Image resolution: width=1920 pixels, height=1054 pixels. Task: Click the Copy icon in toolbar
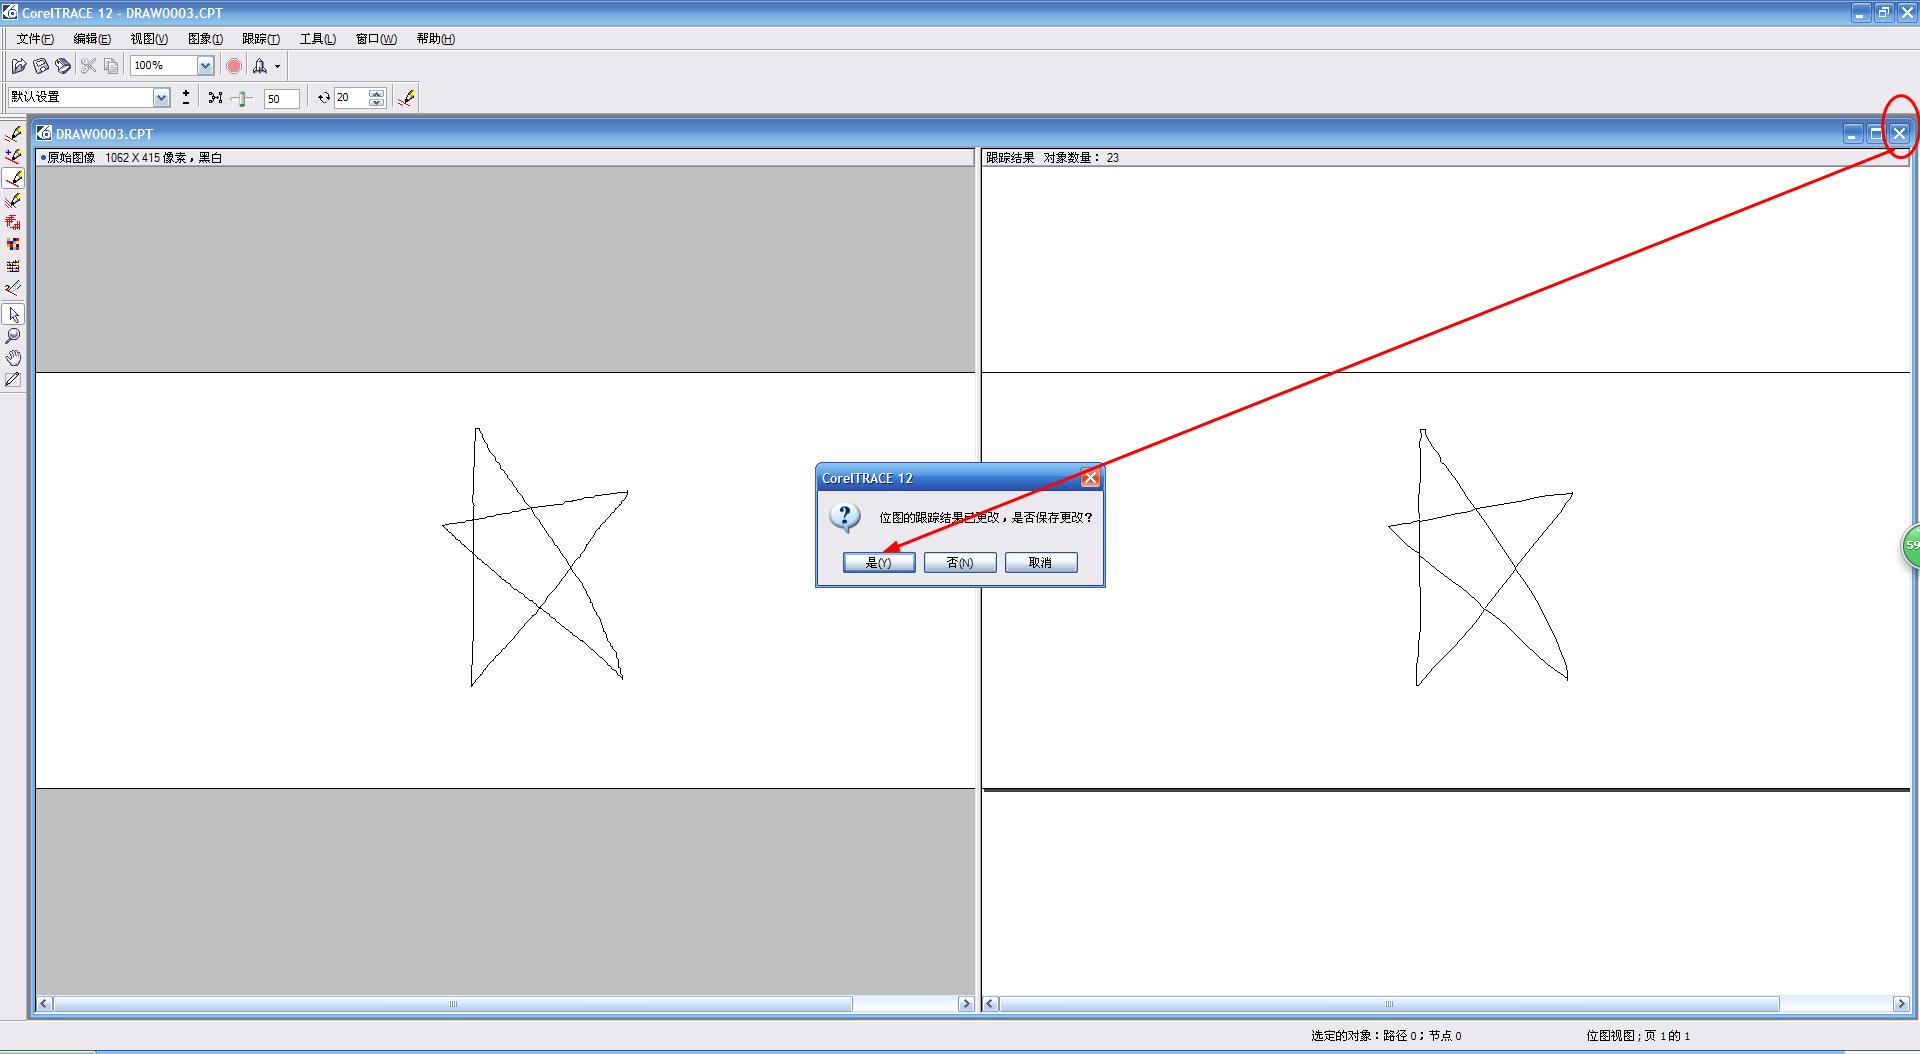coord(111,66)
